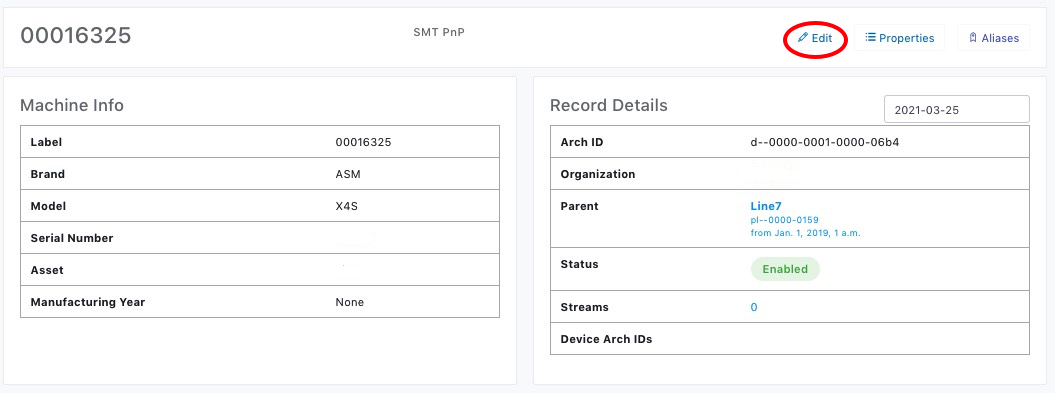Click the Record Details heading
This screenshot has height=393, width=1055.
[609, 106]
